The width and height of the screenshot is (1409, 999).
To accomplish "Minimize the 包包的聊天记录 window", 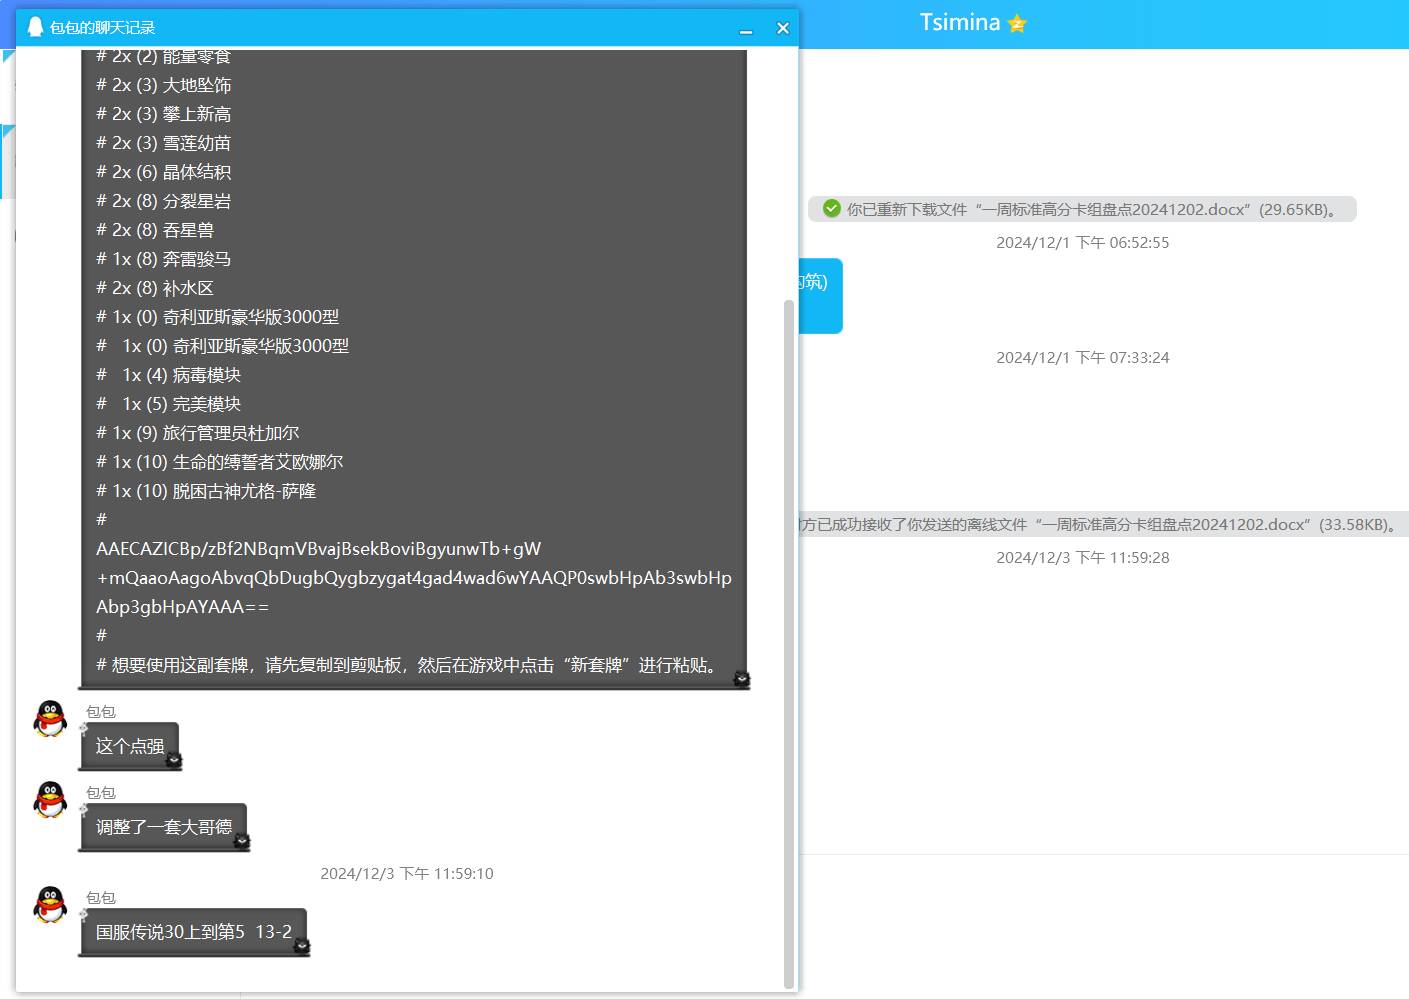I will pos(745,29).
